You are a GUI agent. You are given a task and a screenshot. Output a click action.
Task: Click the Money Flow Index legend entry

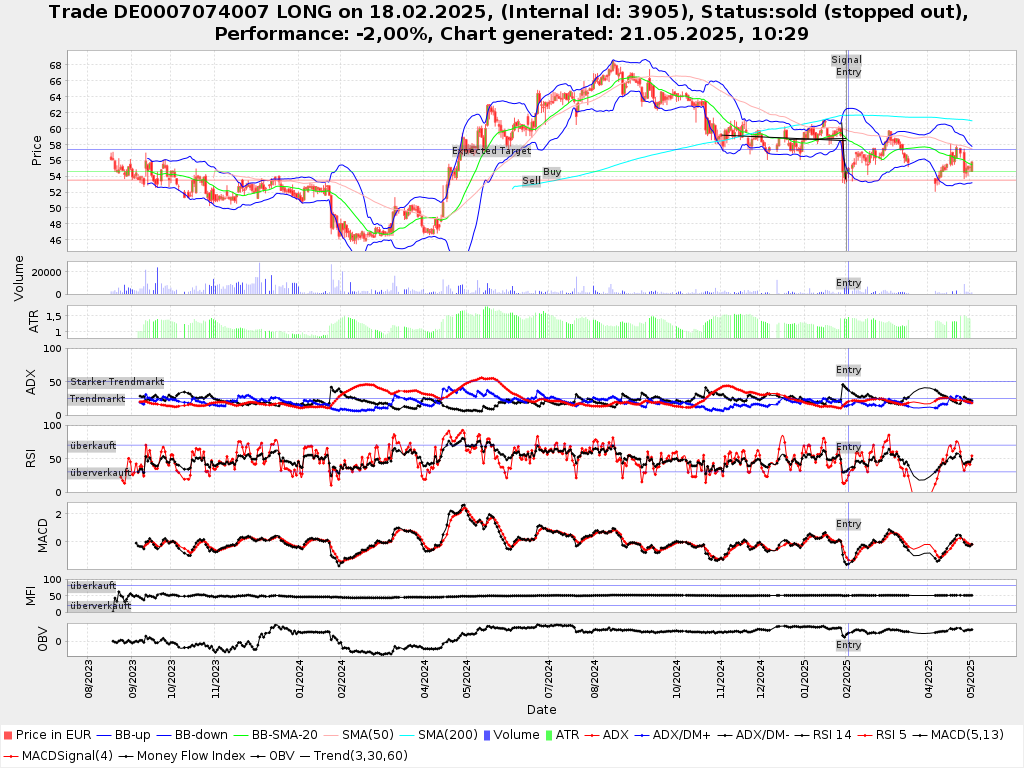[190, 755]
